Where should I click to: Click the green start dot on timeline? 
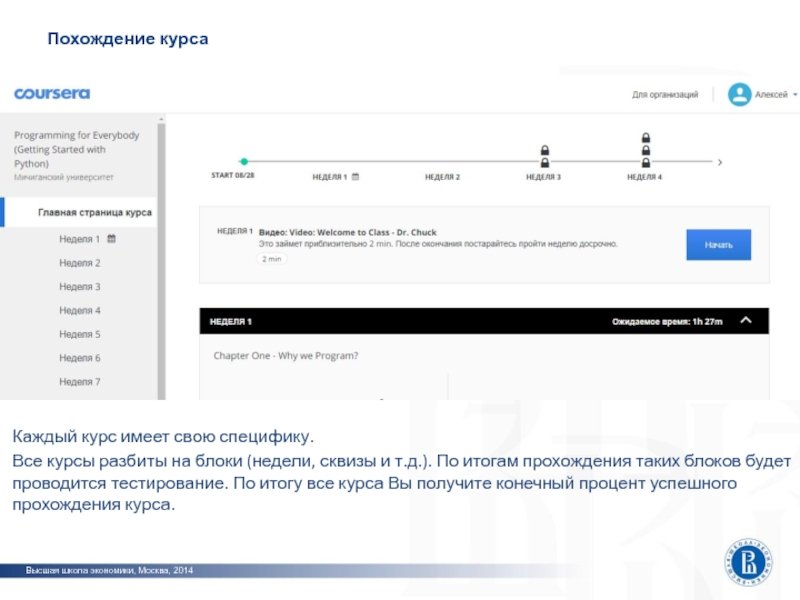[x=243, y=161]
